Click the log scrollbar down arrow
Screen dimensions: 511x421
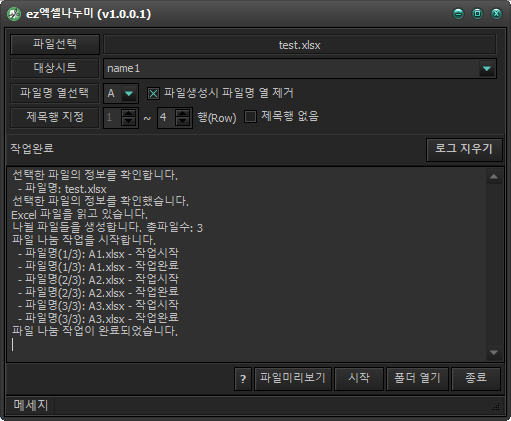click(494, 353)
